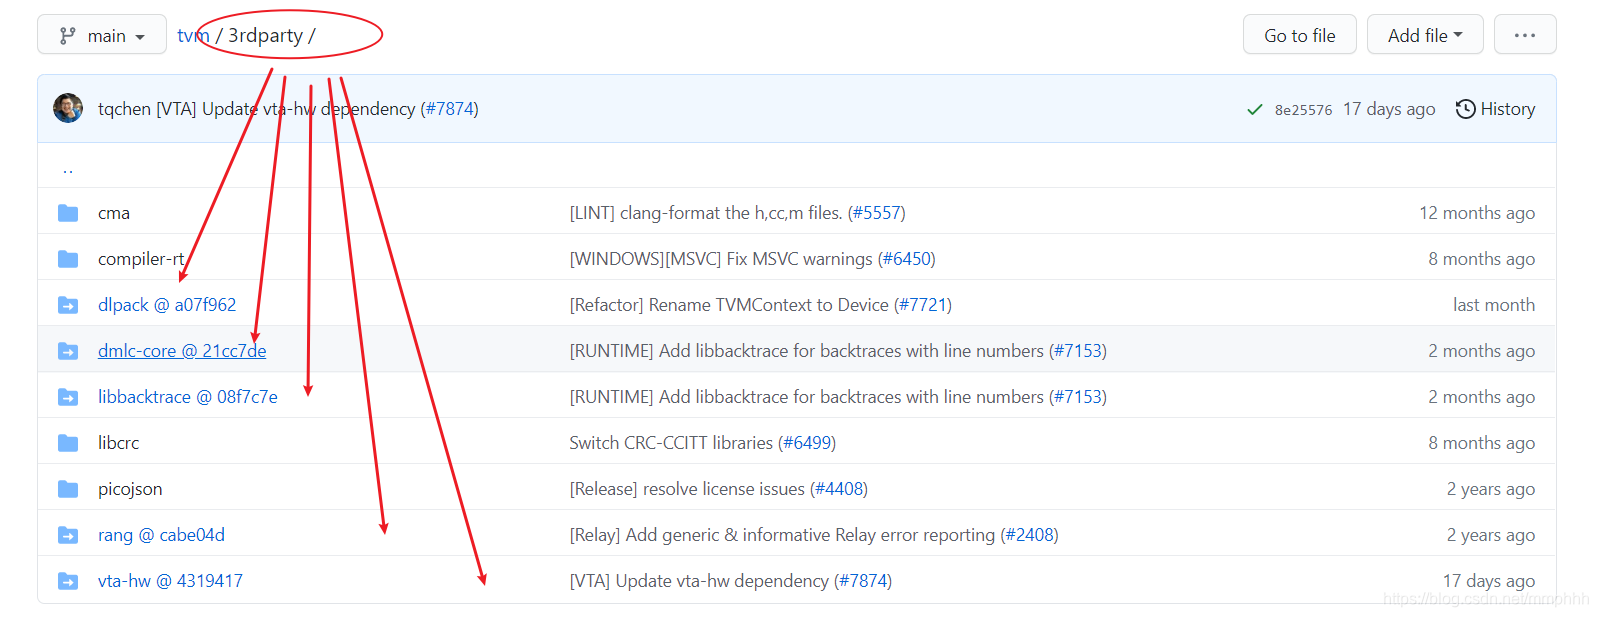Click tqchen's avatar thumbnail
Screen dimensions: 1598x617
68,108
